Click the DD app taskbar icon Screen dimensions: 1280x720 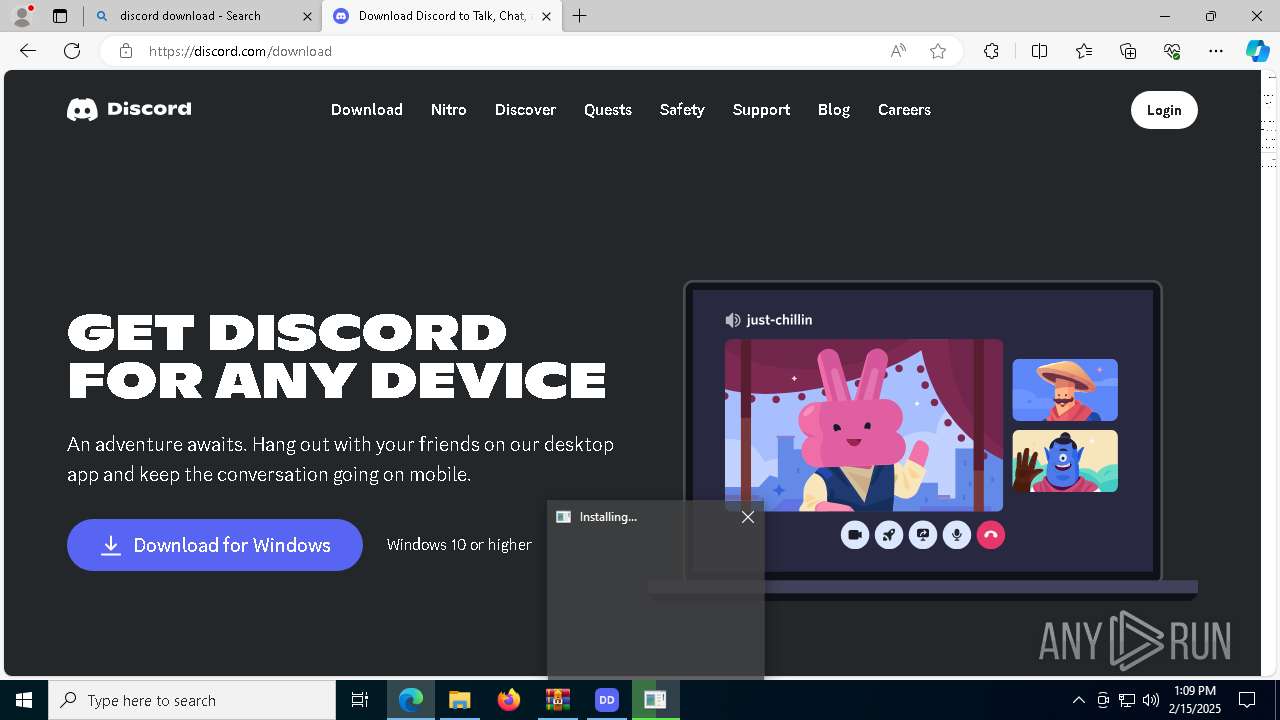pos(606,700)
